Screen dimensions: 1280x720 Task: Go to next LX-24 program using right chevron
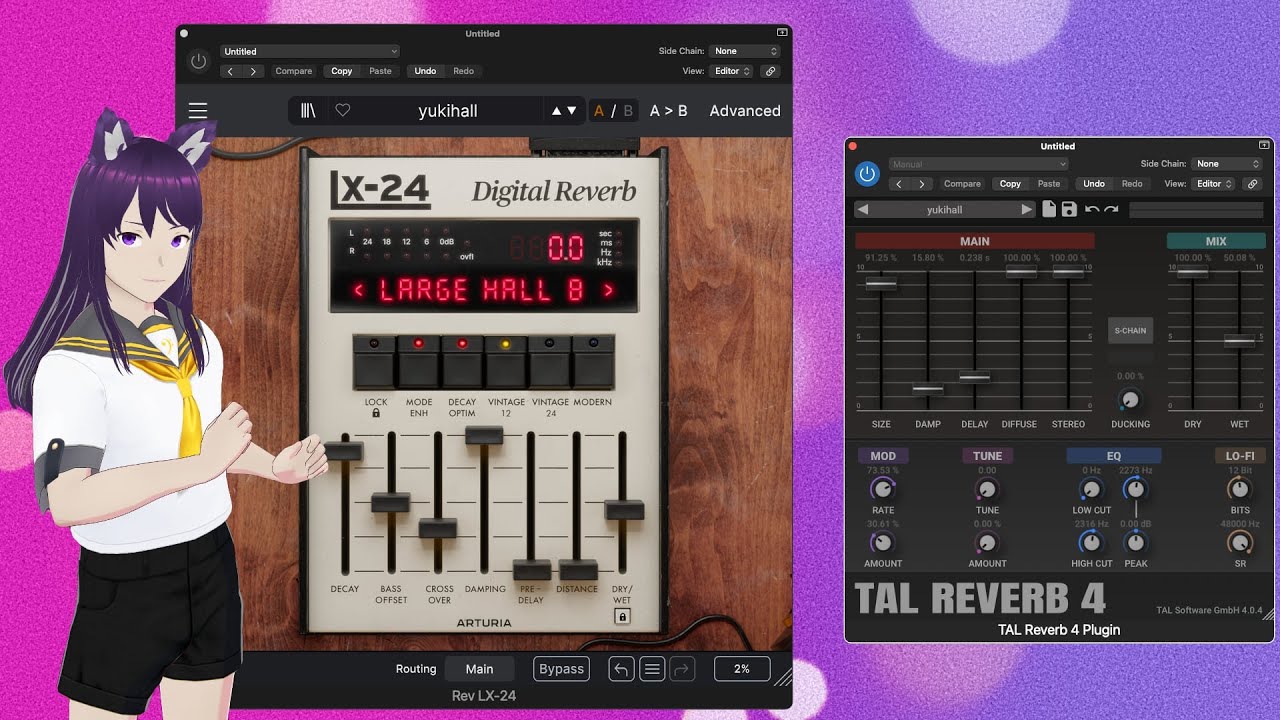tap(607, 291)
